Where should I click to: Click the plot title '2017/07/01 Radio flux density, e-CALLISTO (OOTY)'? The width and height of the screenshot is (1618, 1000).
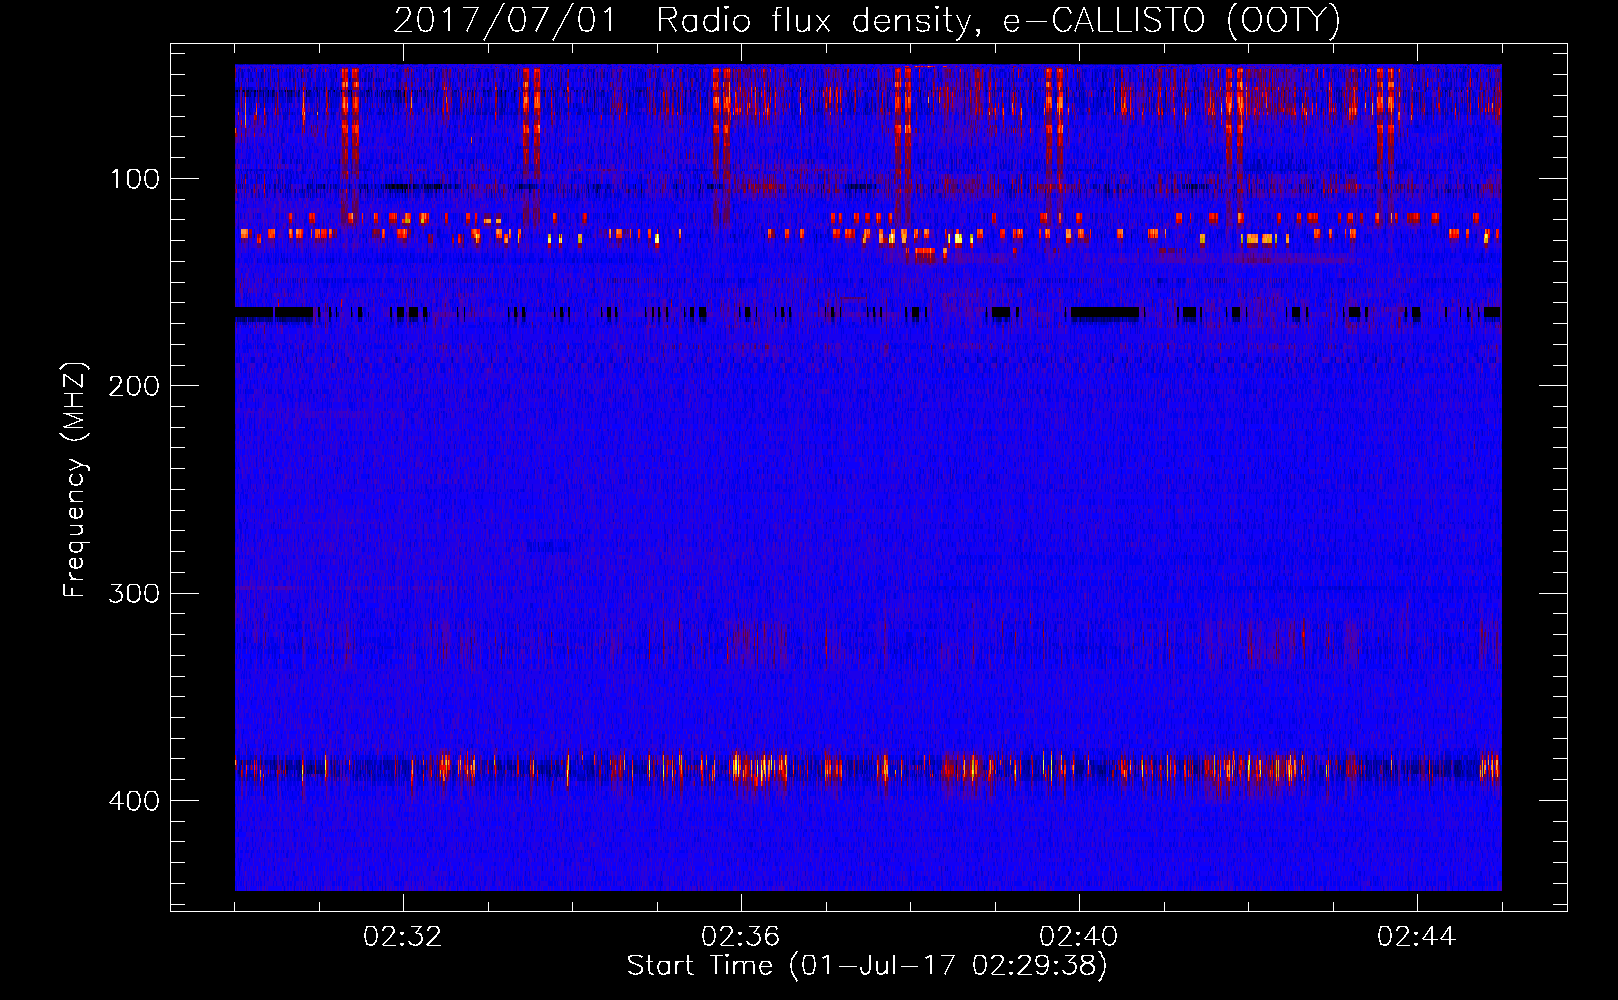tap(867, 21)
